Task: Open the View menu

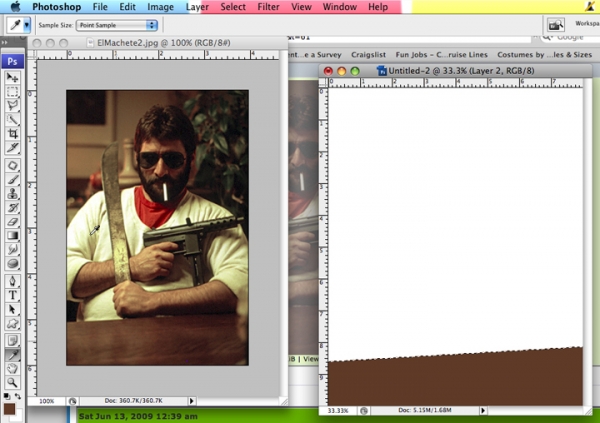Action: coord(301,7)
